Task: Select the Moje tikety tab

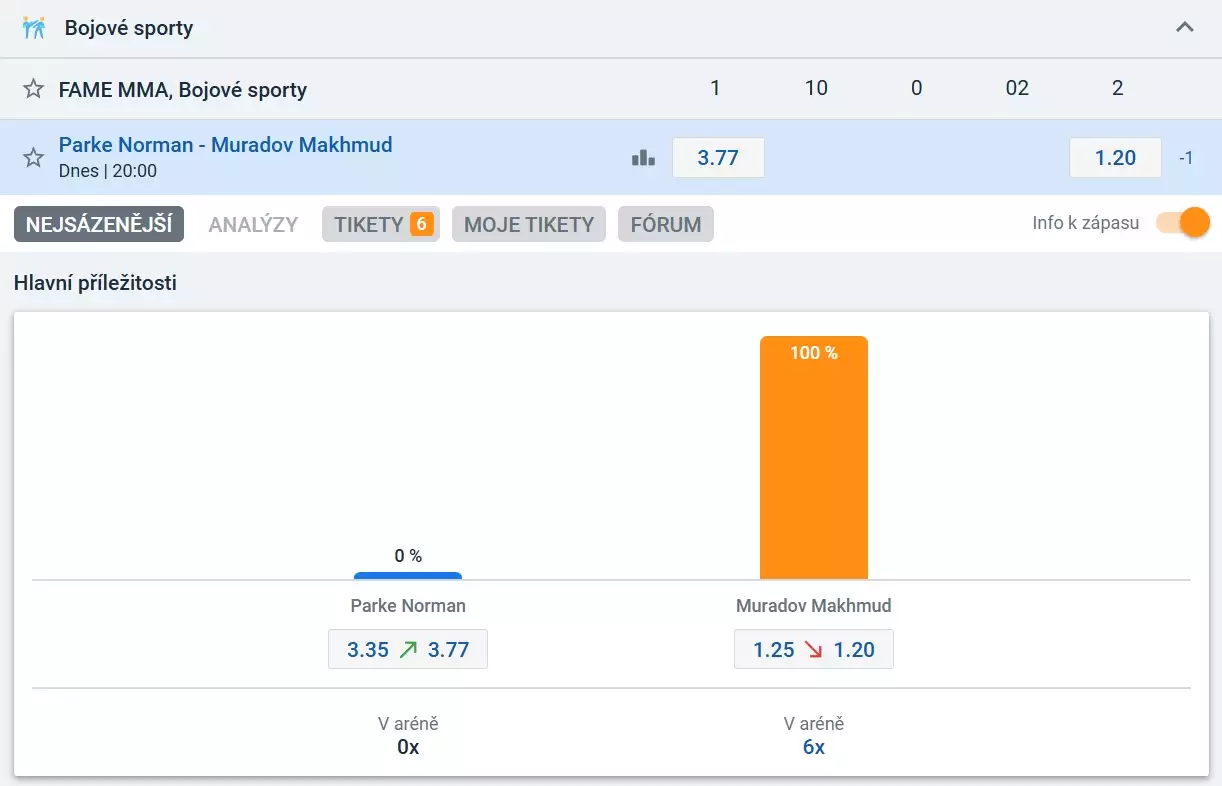Action: 529,224
